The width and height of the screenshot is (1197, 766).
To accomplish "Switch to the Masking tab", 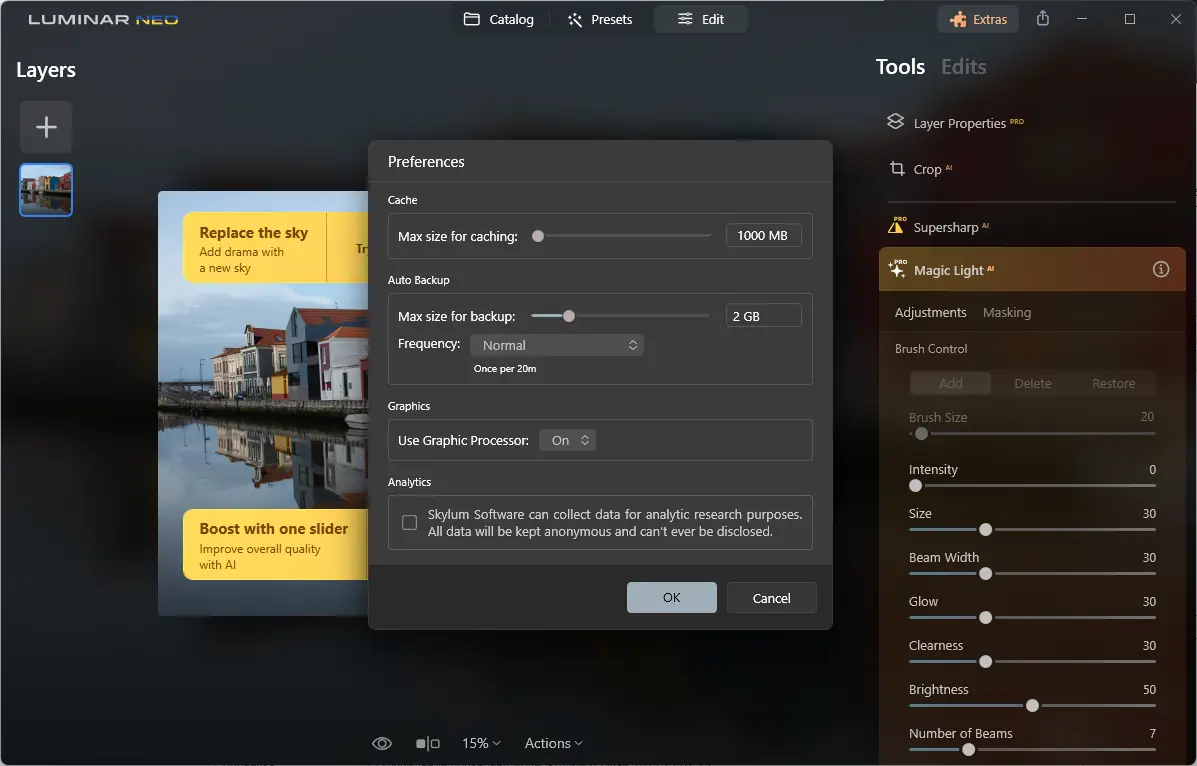I will (1006, 312).
